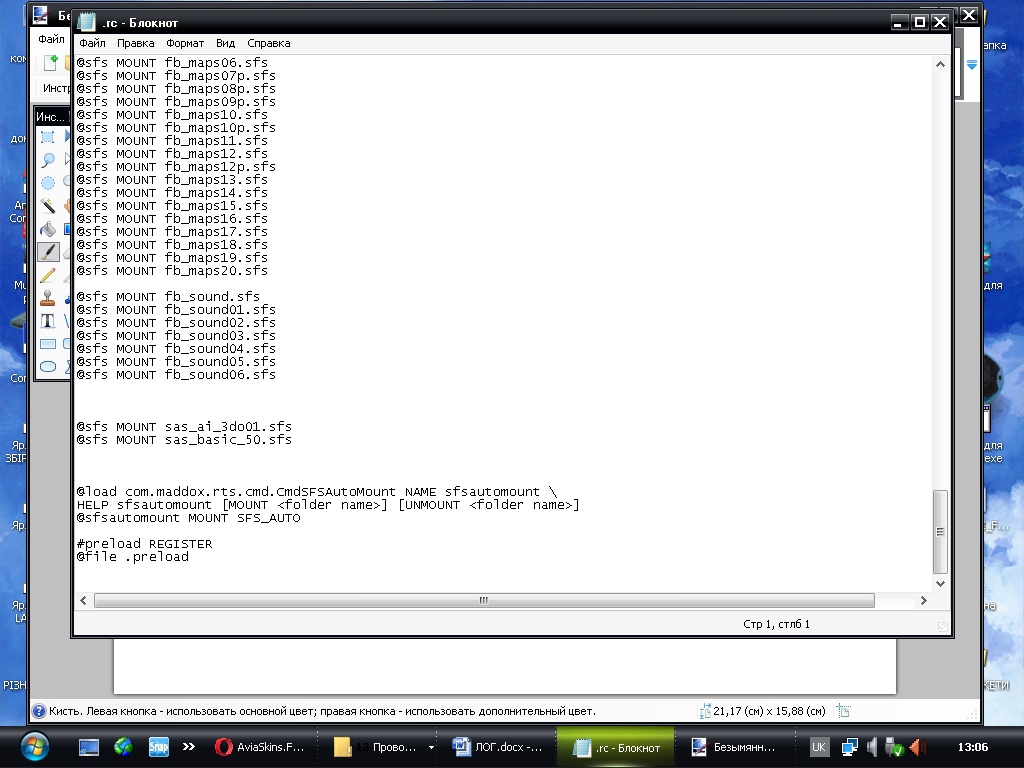Open the Windows Start orb

34,746
